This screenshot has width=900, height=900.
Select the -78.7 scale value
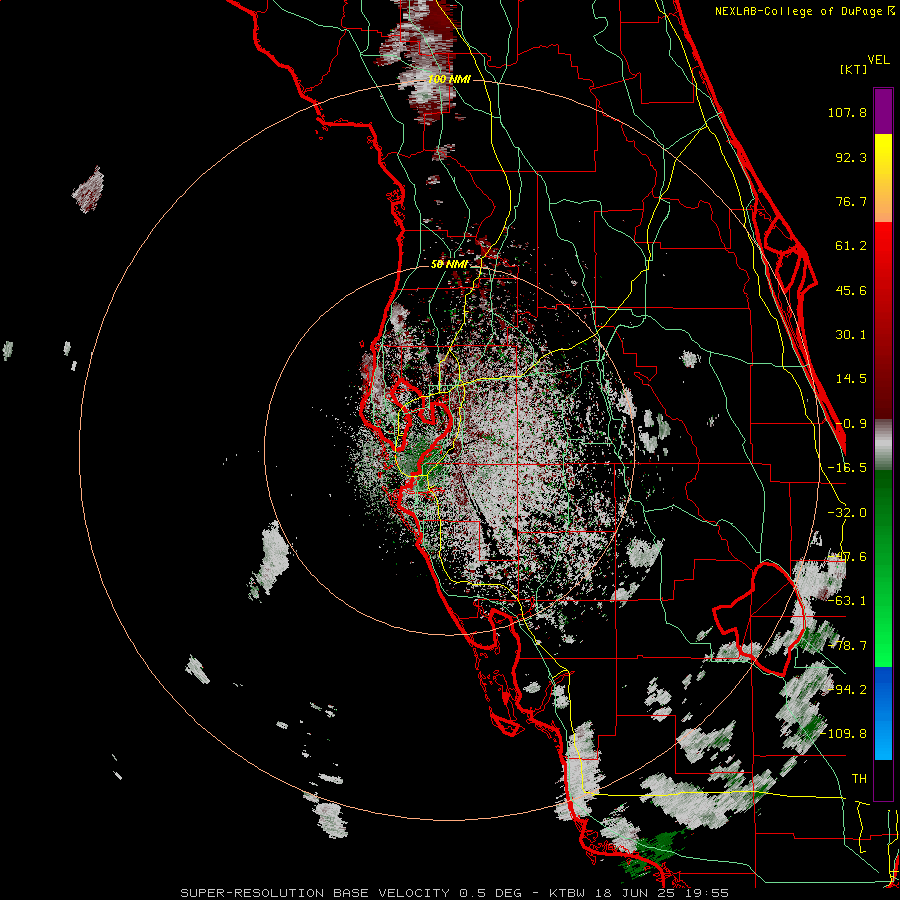pos(847,646)
